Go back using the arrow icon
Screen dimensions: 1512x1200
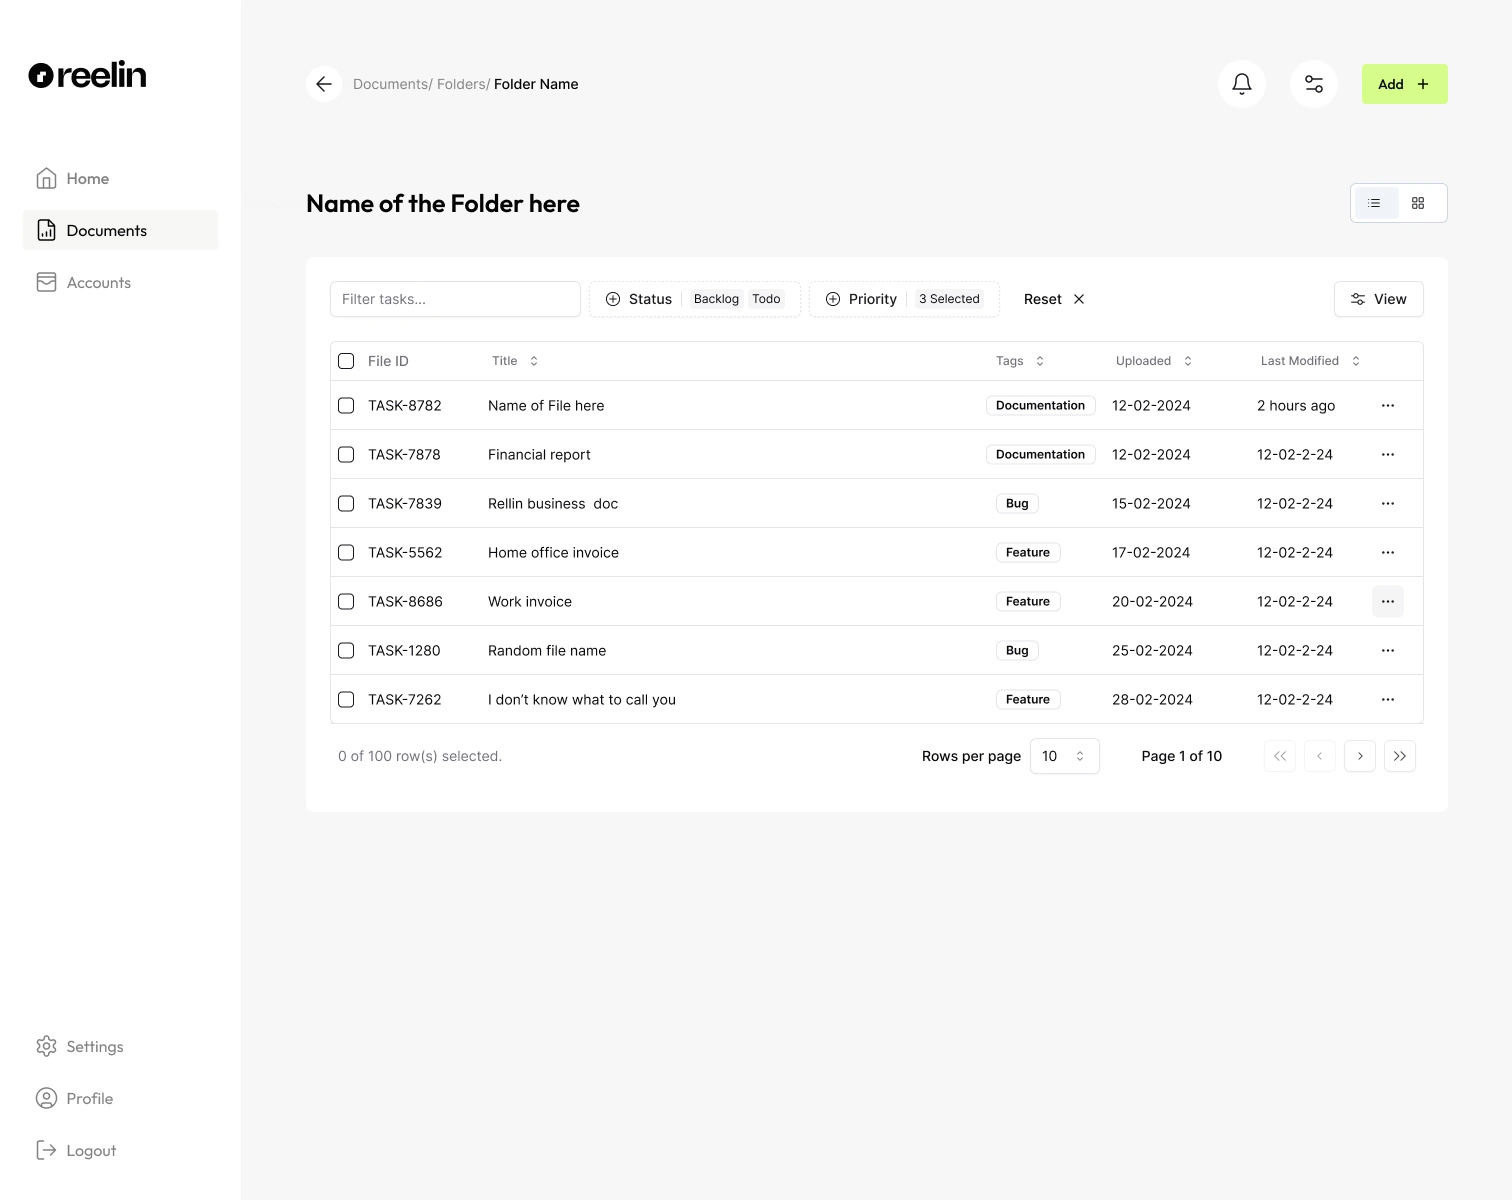(x=324, y=84)
